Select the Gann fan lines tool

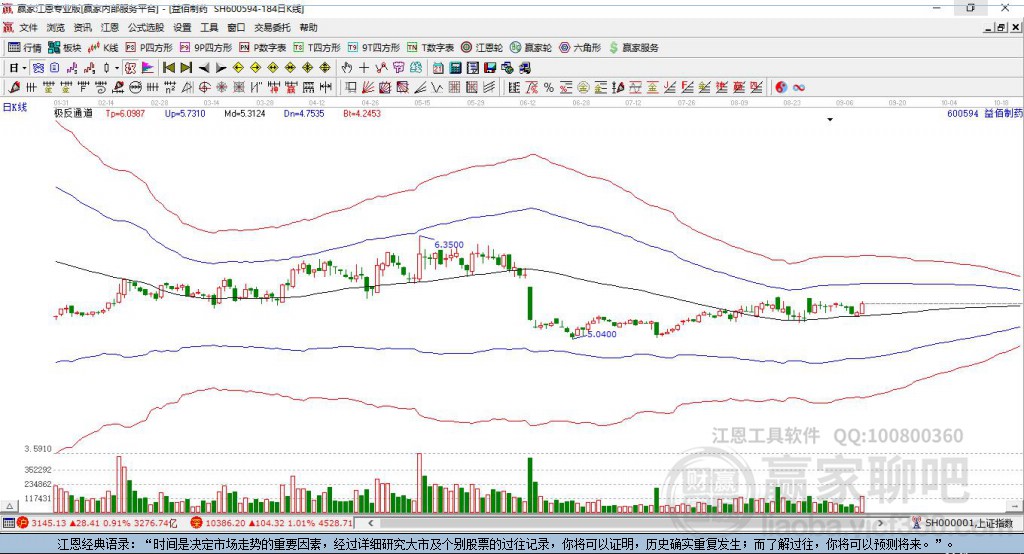point(368,88)
